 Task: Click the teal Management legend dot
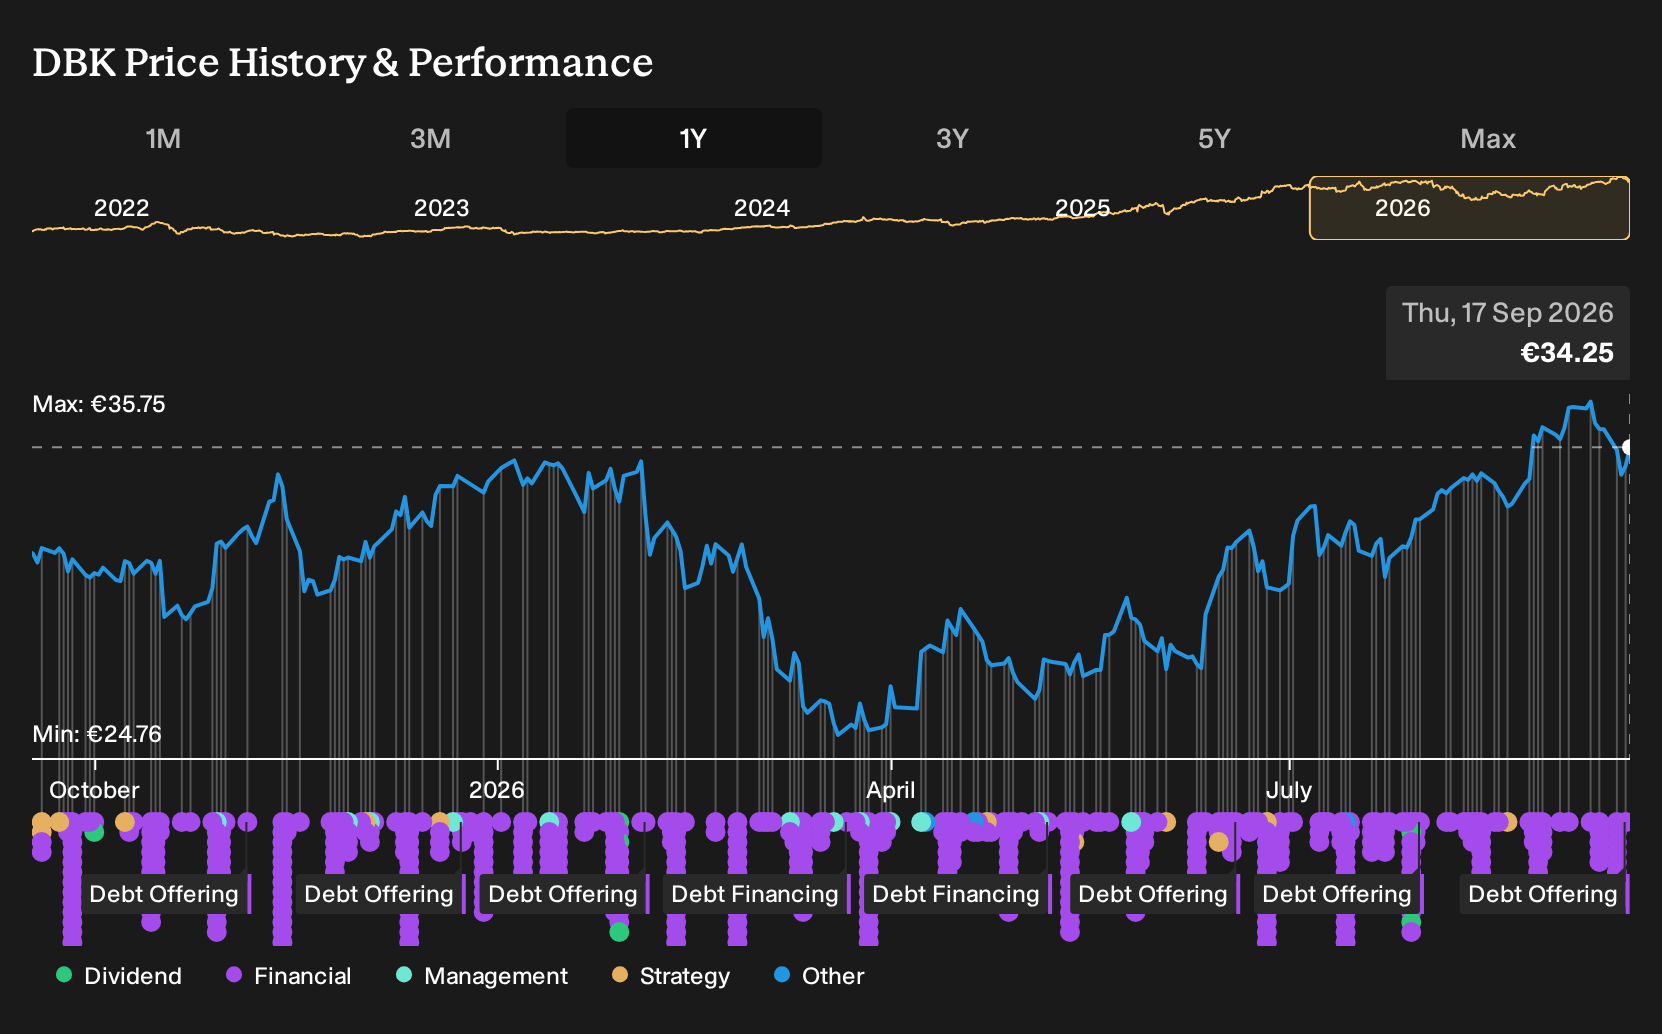click(404, 974)
